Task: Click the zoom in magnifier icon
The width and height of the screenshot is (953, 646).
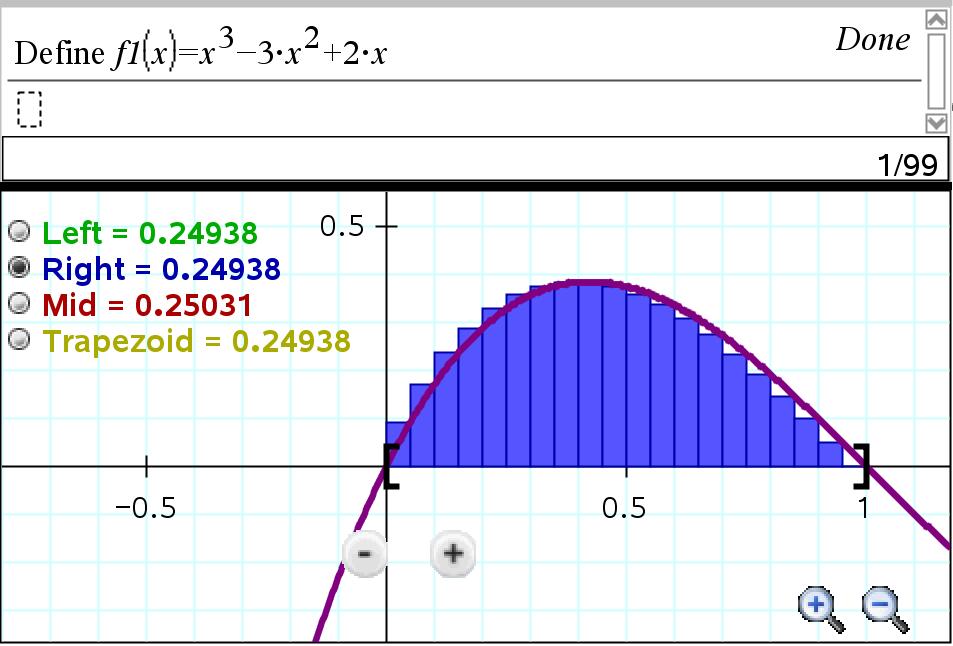Action: click(818, 606)
